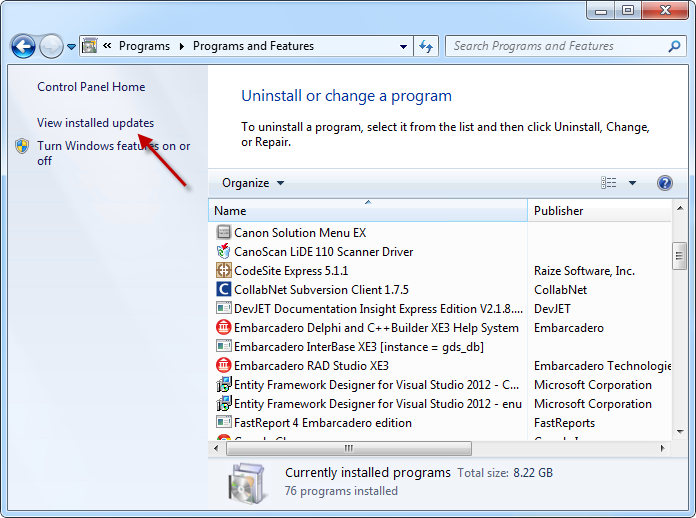Select Canon Solution Menu EX icon
This screenshot has width=696, height=518.
click(x=224, y=232)
